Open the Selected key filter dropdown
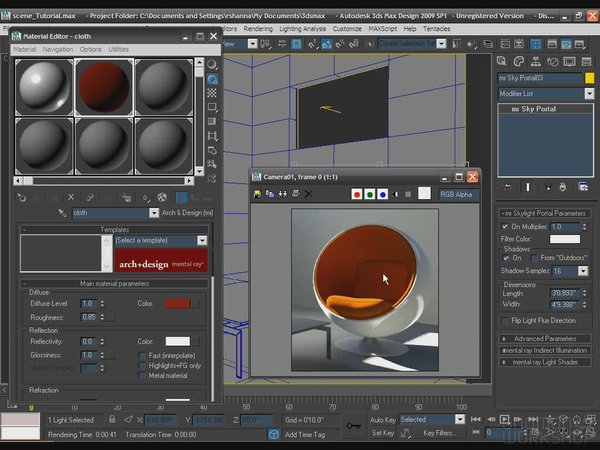The image size is (600, 450). 460,419
